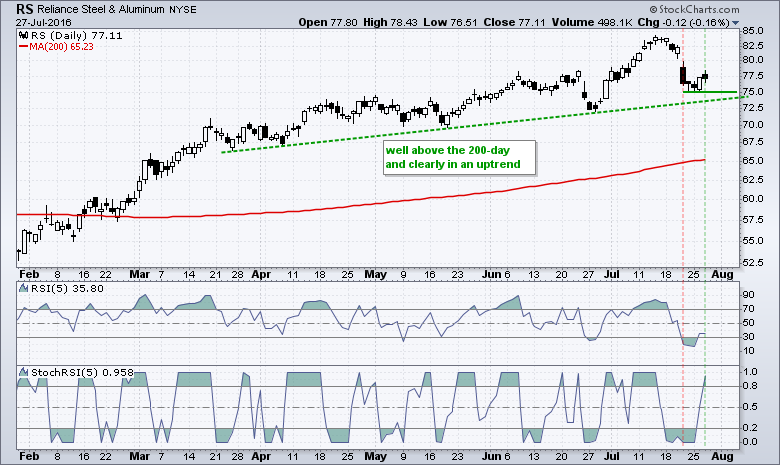Click the Close 77.11 value

coord(514,22)
